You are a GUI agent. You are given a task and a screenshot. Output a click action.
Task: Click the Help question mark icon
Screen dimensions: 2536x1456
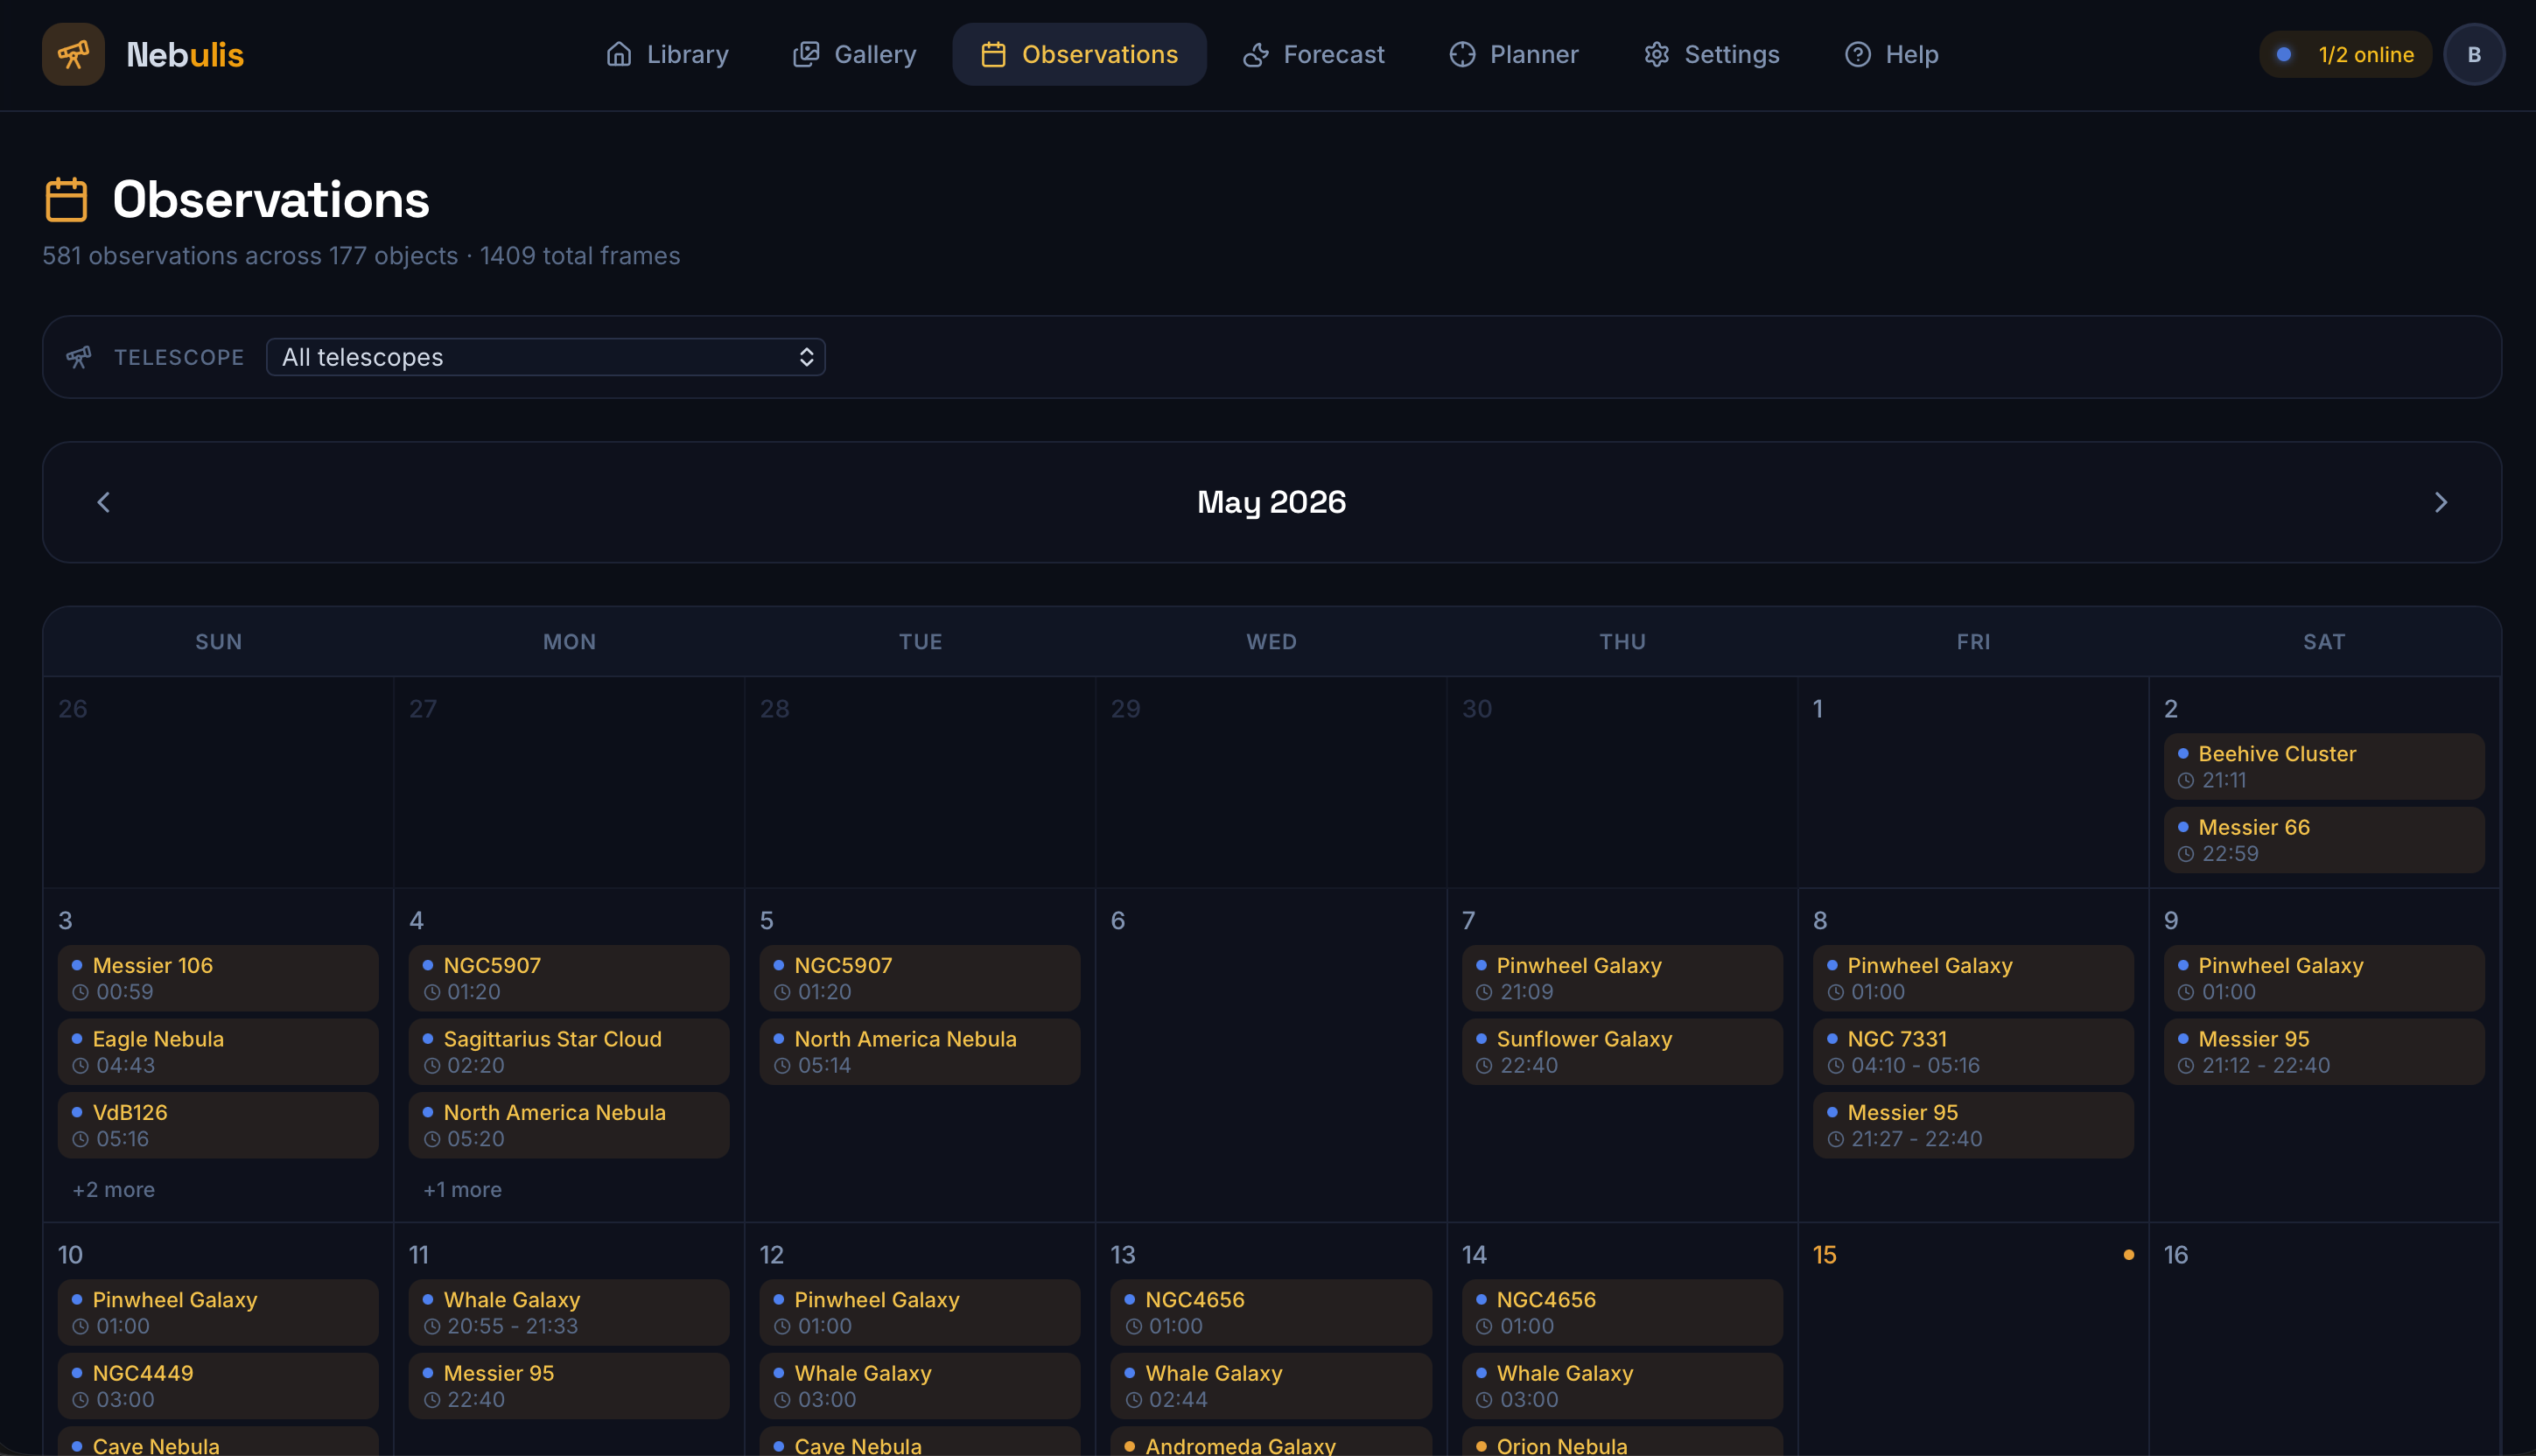tap(1858, 54)
